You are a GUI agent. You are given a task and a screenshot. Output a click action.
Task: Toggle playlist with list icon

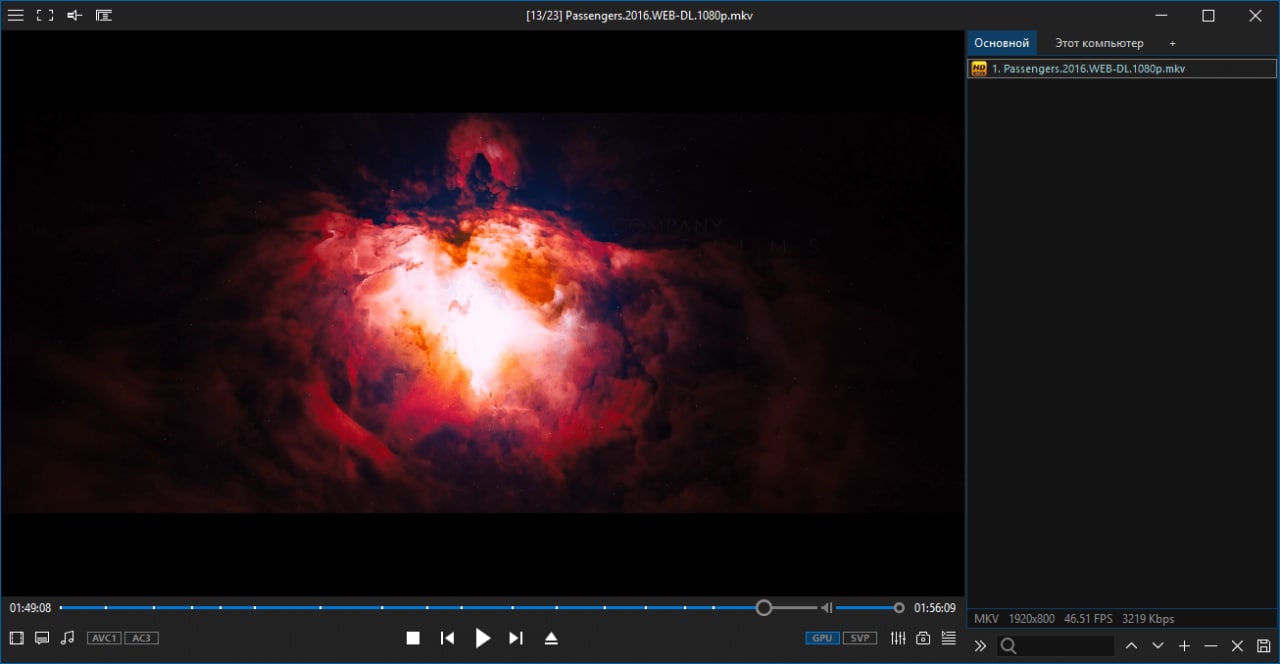948,637
